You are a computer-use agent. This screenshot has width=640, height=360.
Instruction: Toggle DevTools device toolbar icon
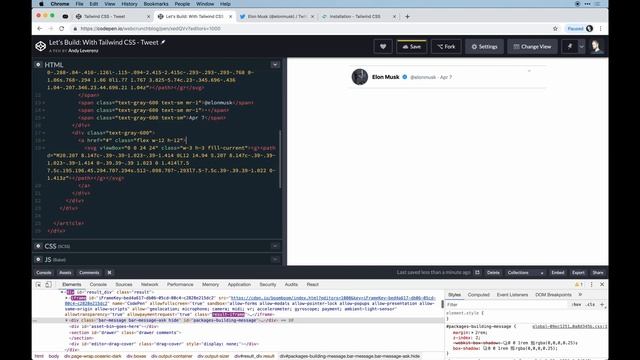[x=48, y=284]
